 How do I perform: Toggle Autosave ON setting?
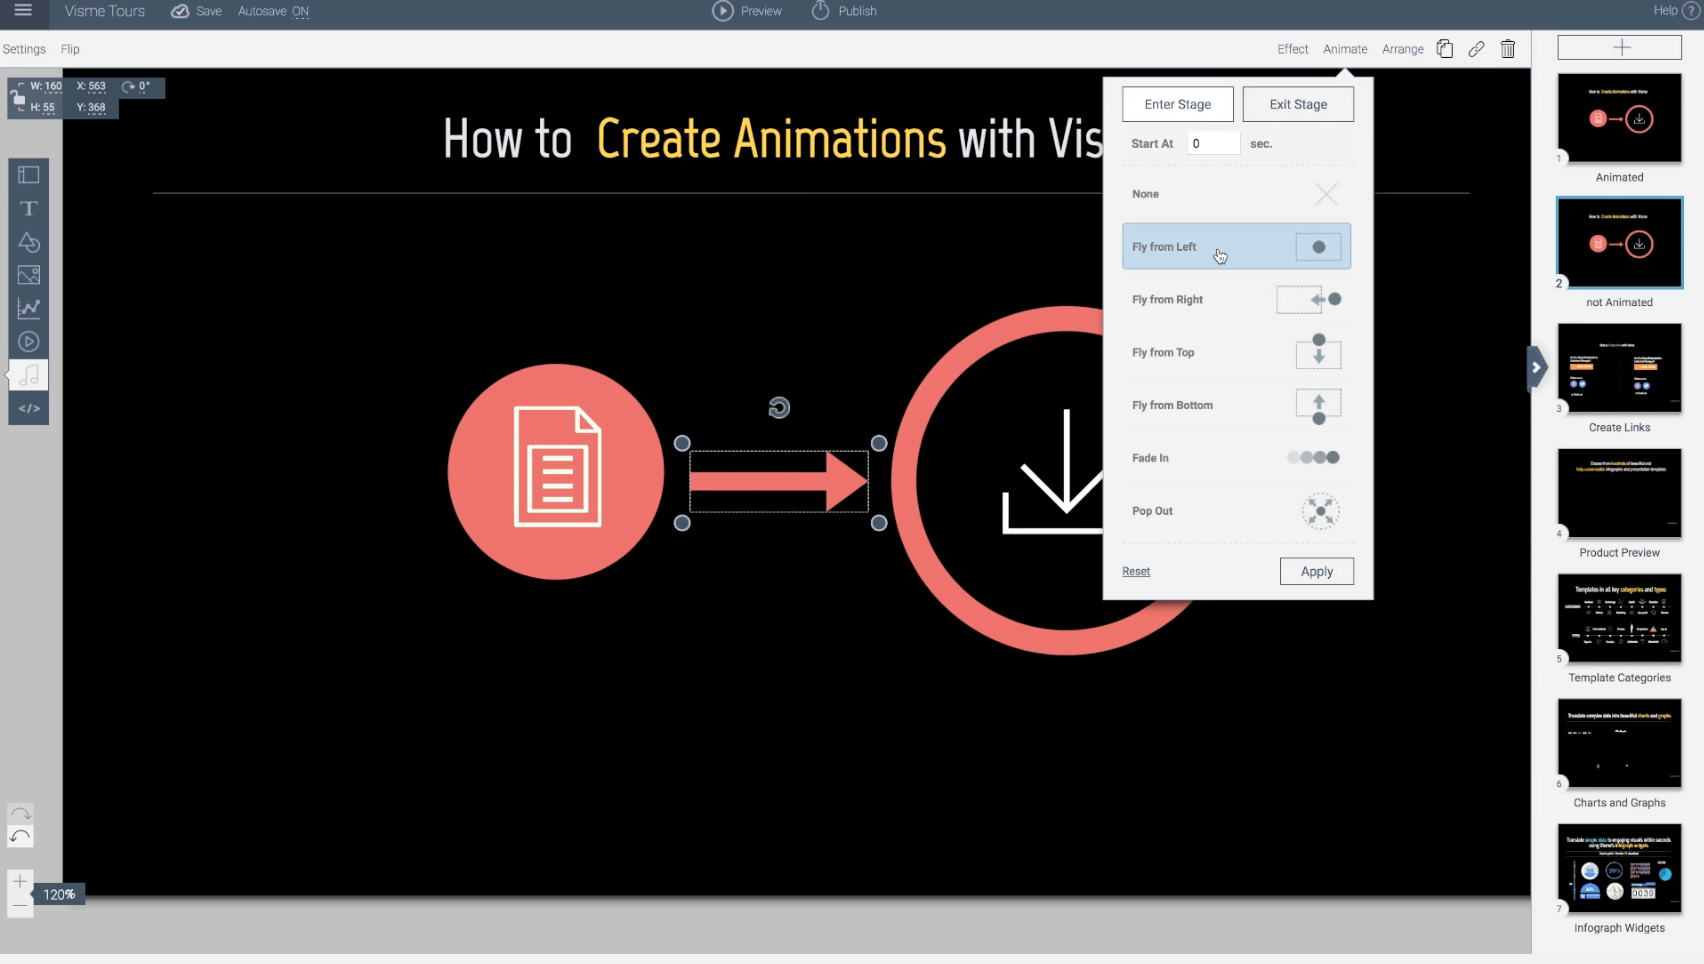(x=273, y=11)
